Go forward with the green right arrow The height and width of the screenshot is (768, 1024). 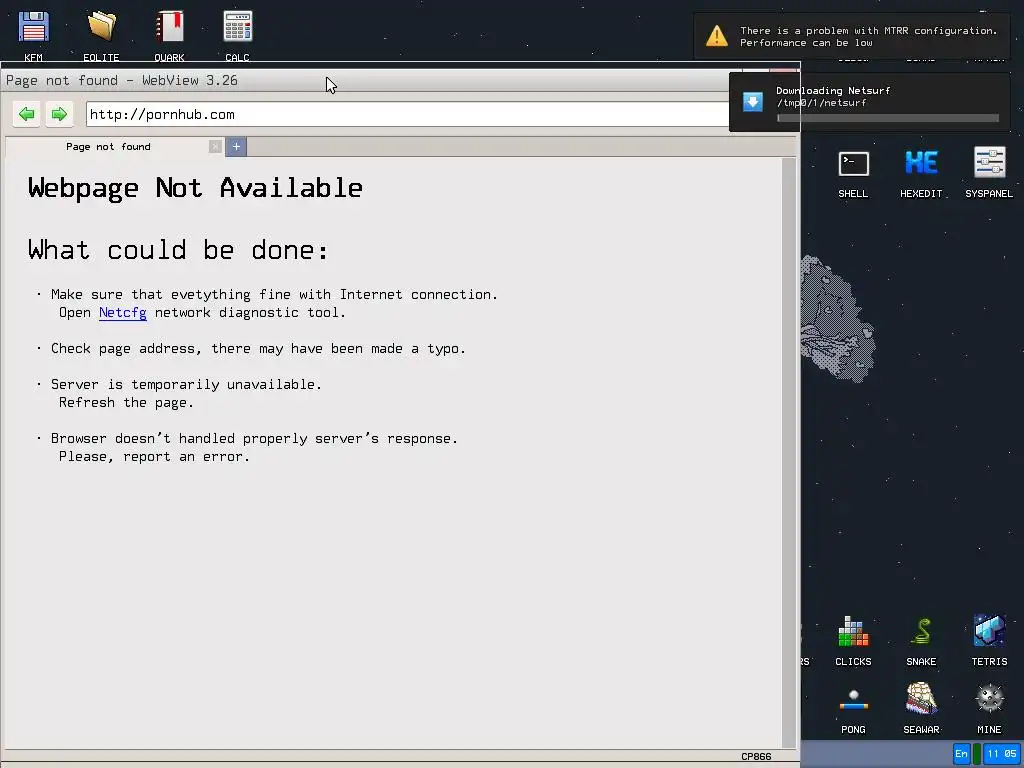pyautogui.click(x=59, y=114)
